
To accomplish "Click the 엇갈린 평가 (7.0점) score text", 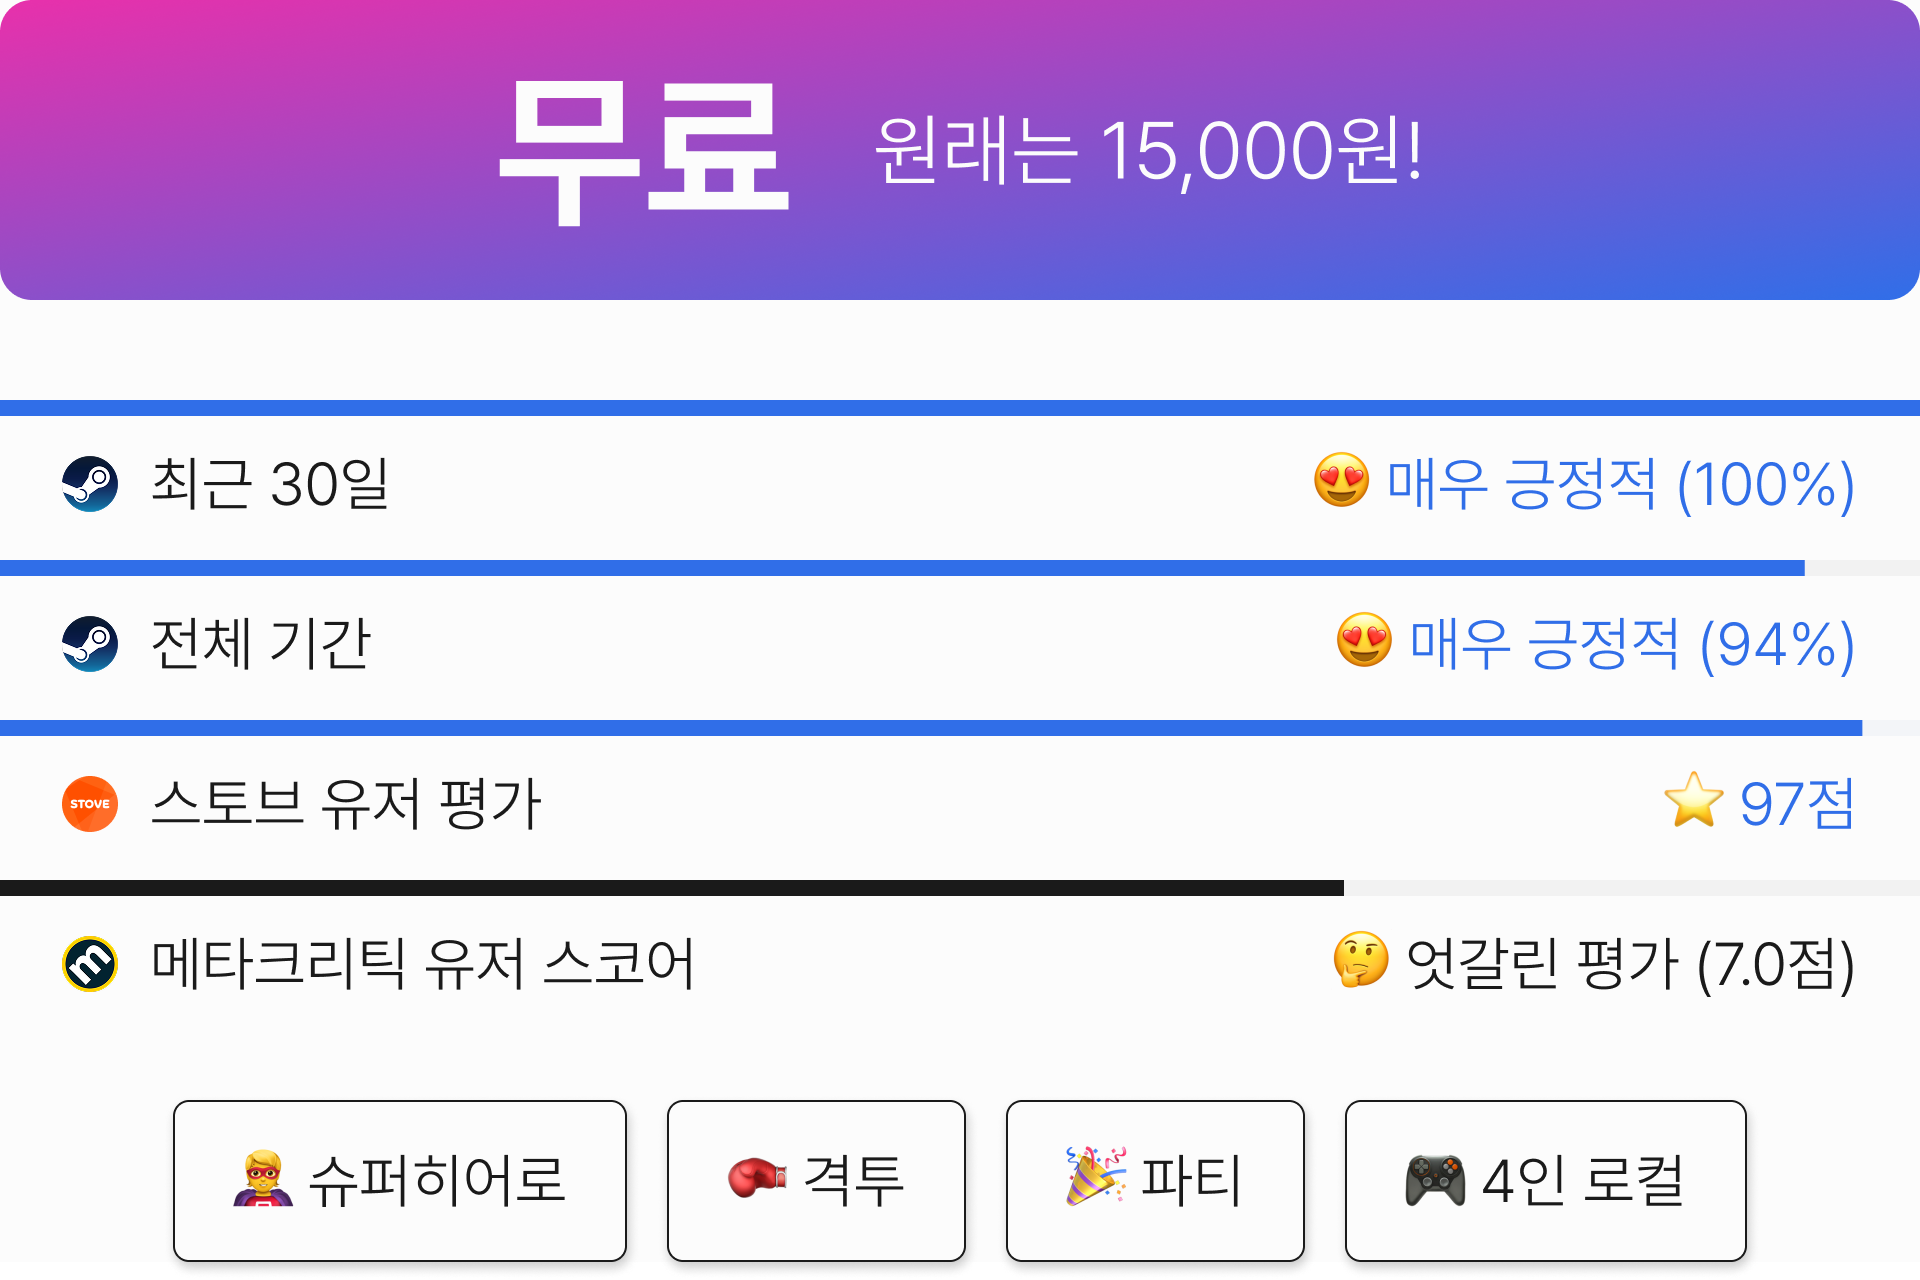I will click(x=1630, y=965).
